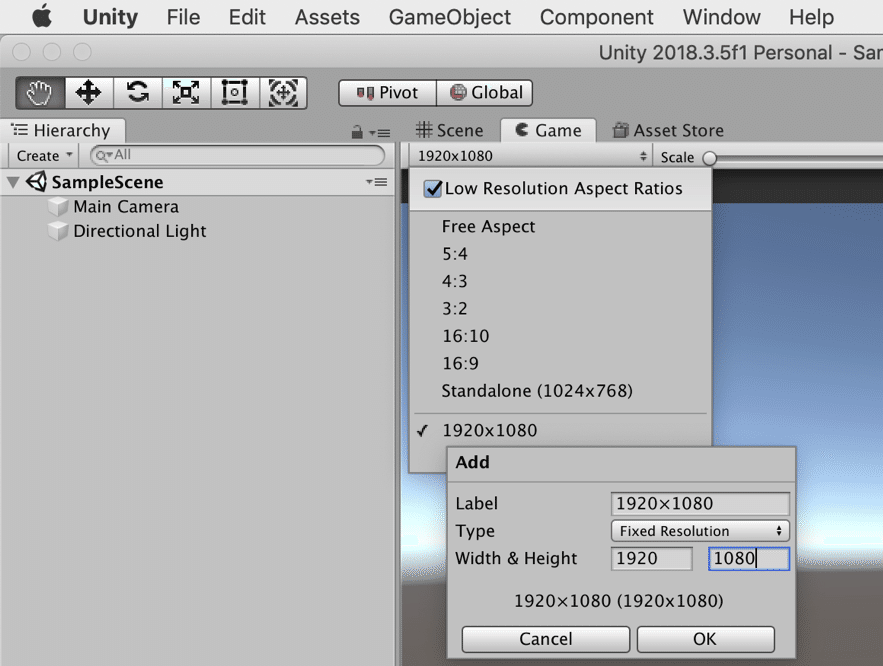Toggle Pivot handle position

tap(387, 93)
